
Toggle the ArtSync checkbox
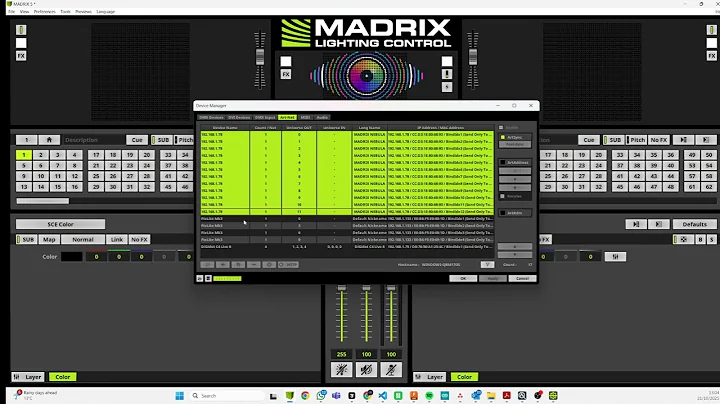pyautogui.click(x=503, y=137)
